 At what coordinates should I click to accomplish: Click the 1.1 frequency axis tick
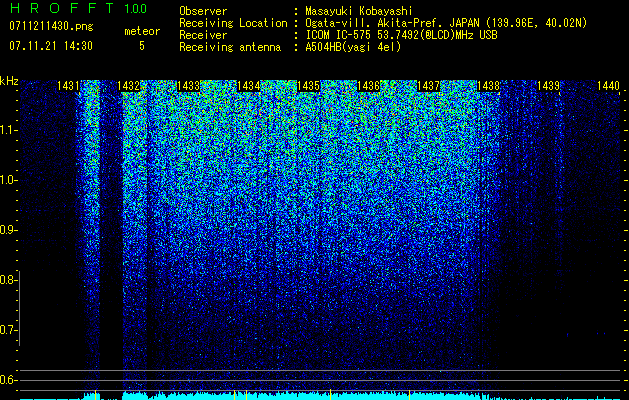coord(8,130)
